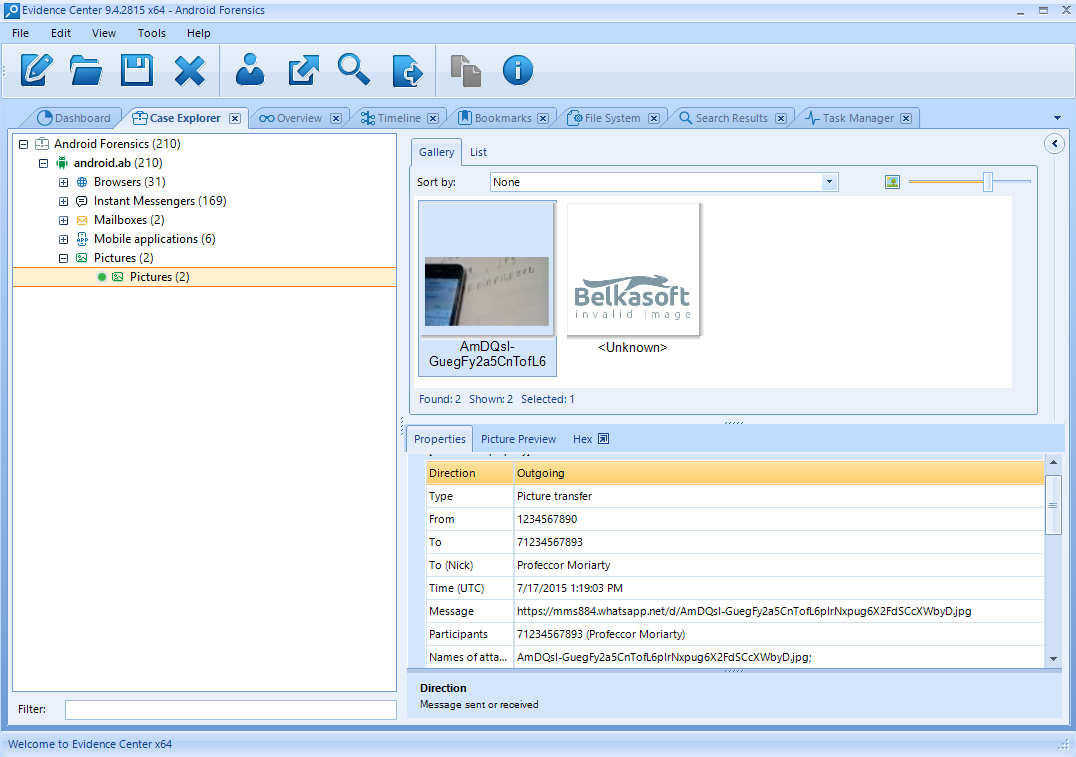Expand the Mailboxes (2) node
Viewport: 1076px width, 757px height.
(x=63, y=220)
